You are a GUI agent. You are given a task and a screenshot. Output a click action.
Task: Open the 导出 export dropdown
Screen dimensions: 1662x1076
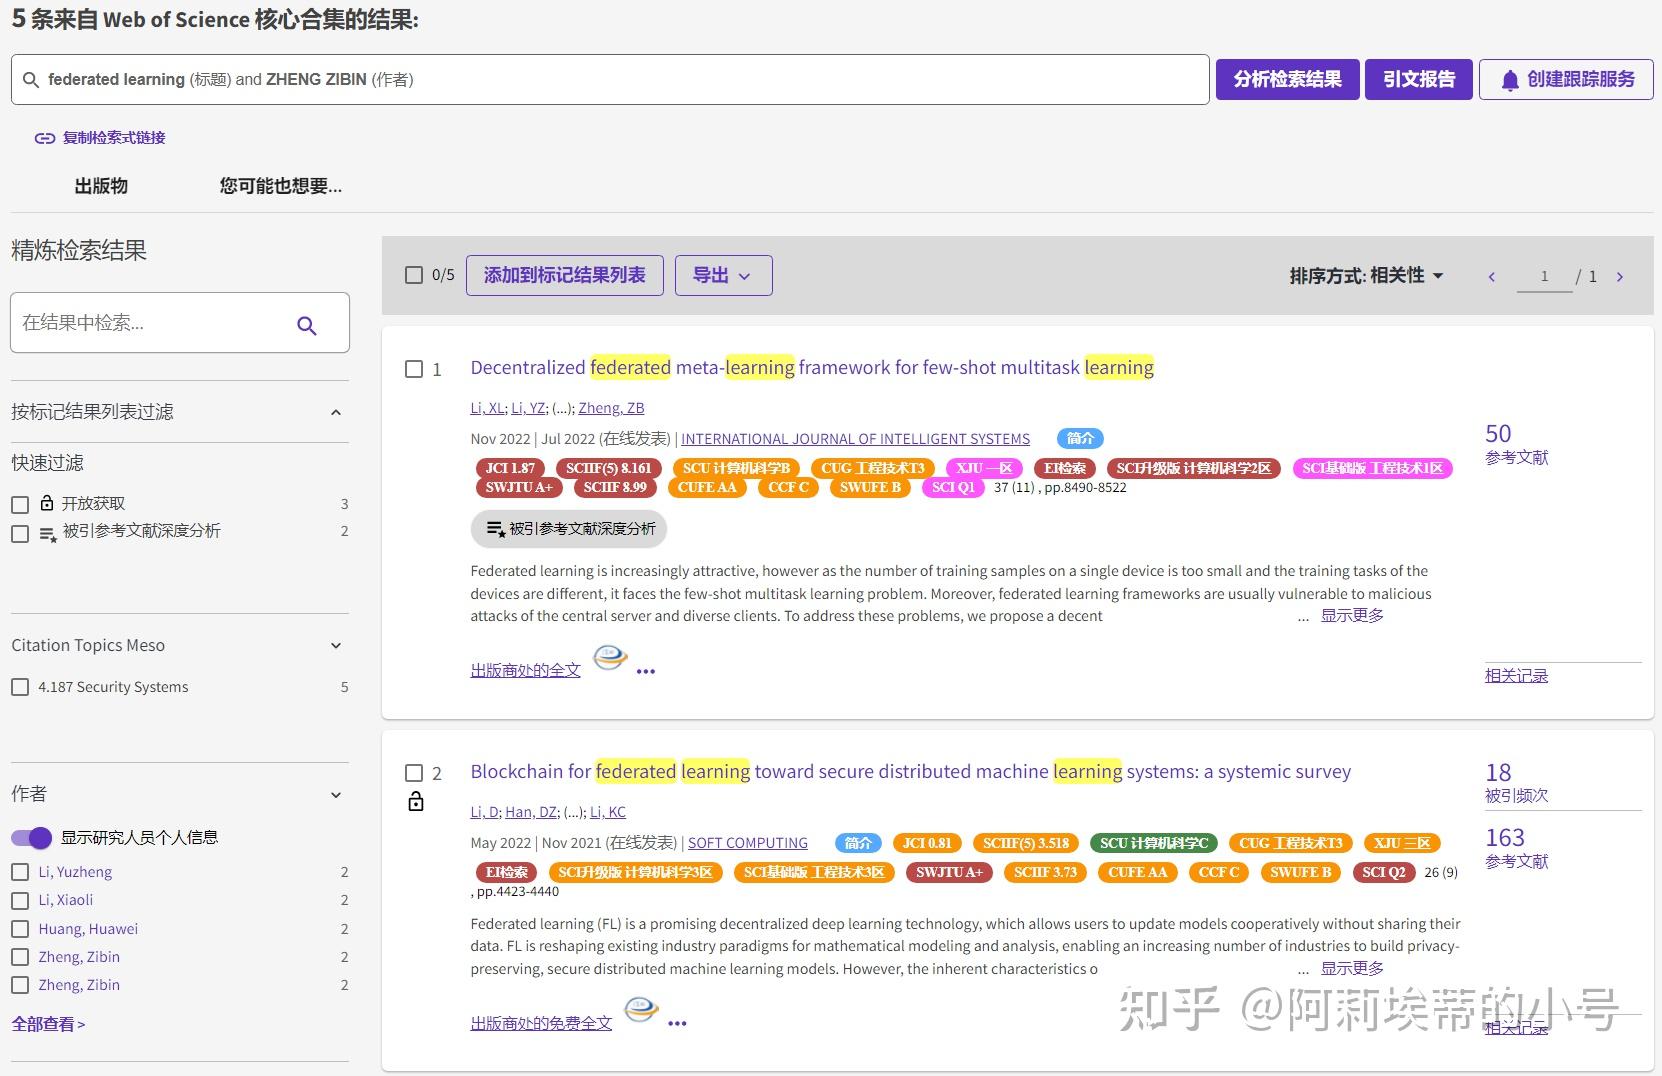click(723, 275)
